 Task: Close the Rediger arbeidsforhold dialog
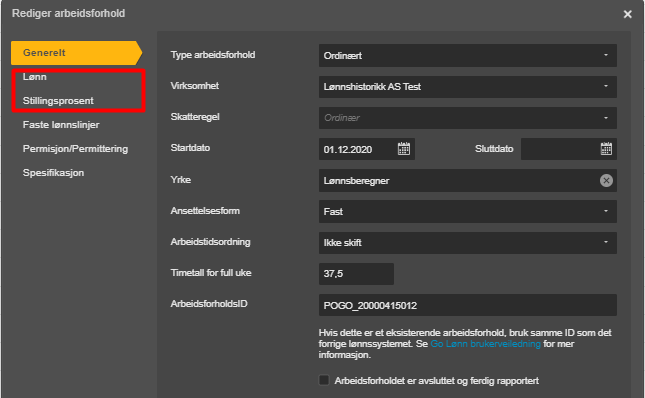pyautogui.click(x=627, y=14)
